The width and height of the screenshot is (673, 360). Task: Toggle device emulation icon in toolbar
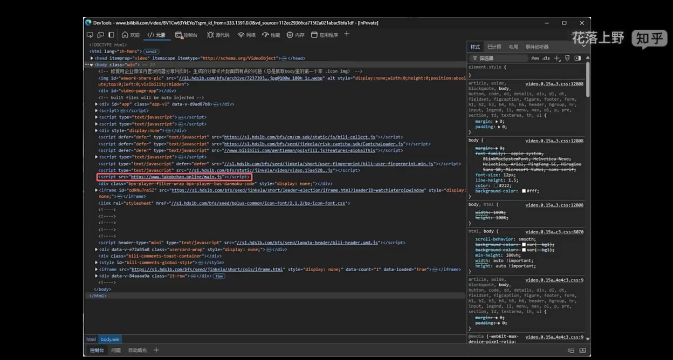[x=100, y=35]
